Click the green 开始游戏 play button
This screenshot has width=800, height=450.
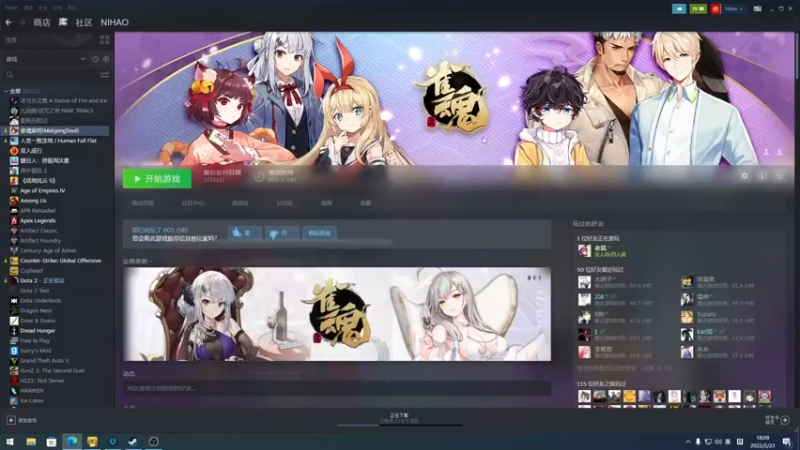coord(157,179)
